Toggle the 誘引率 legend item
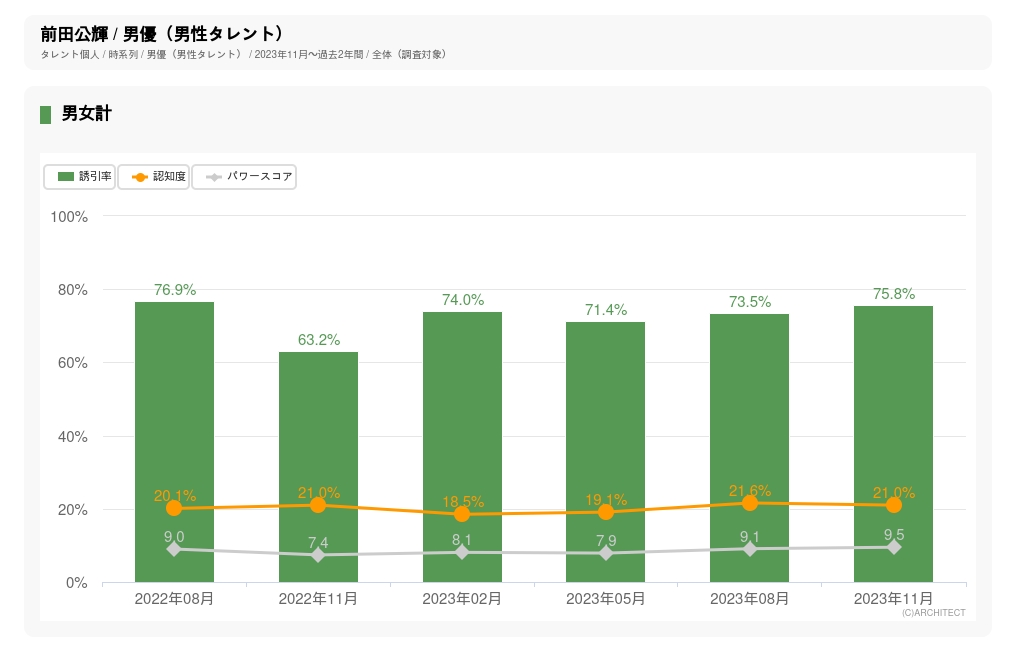This screenshot has width=1024, height=653. coord(80,177)
